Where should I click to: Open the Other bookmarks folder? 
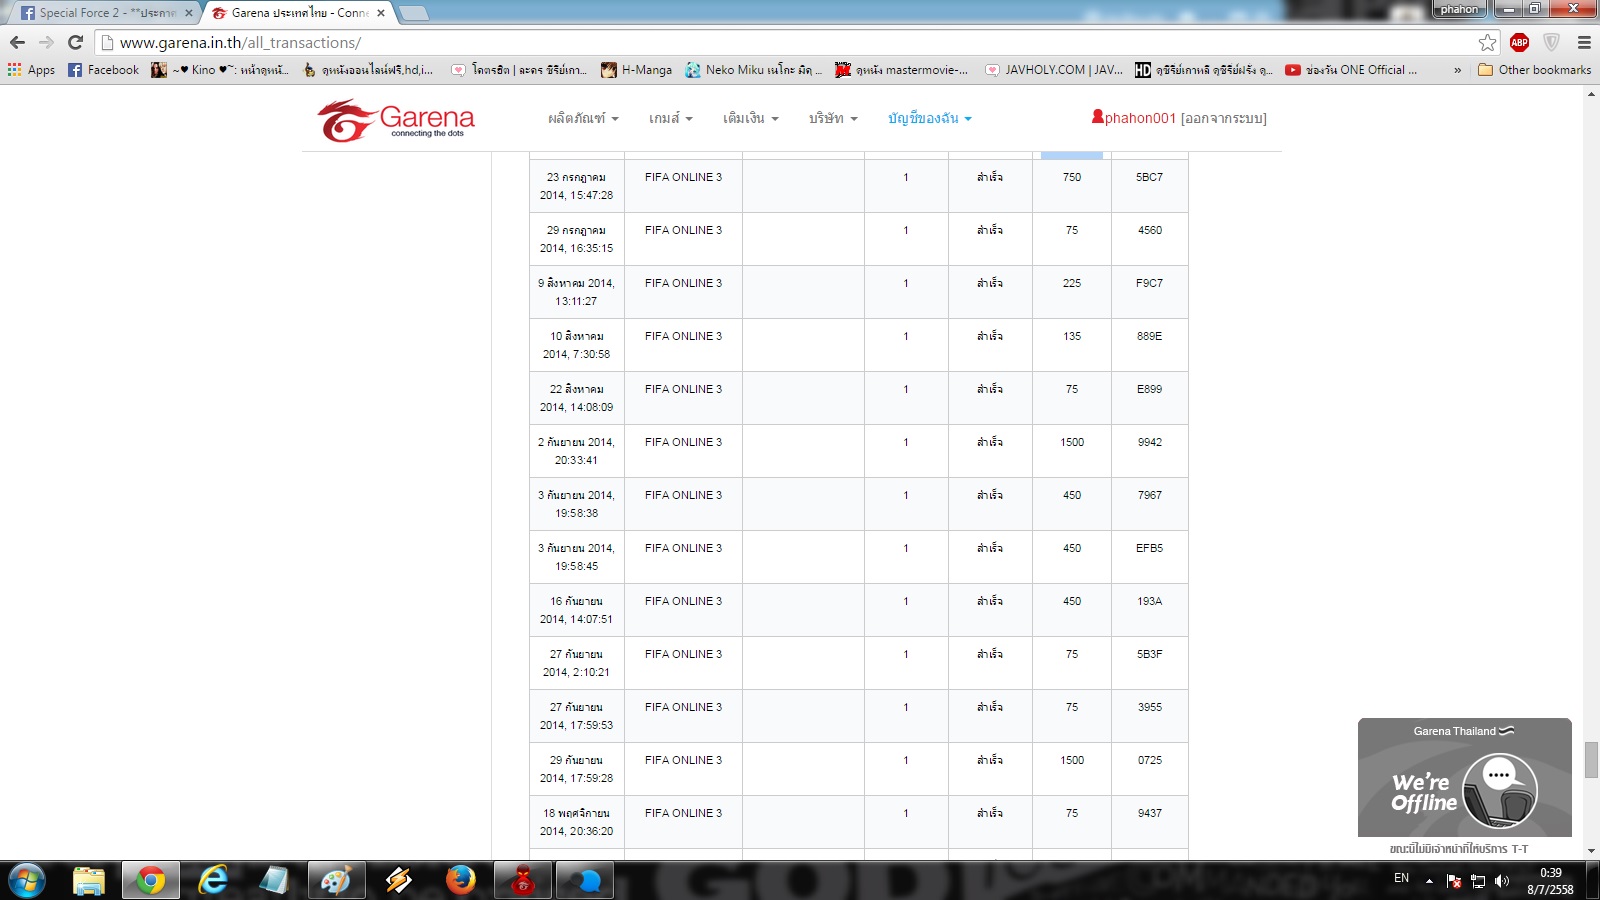(1534, 70)
